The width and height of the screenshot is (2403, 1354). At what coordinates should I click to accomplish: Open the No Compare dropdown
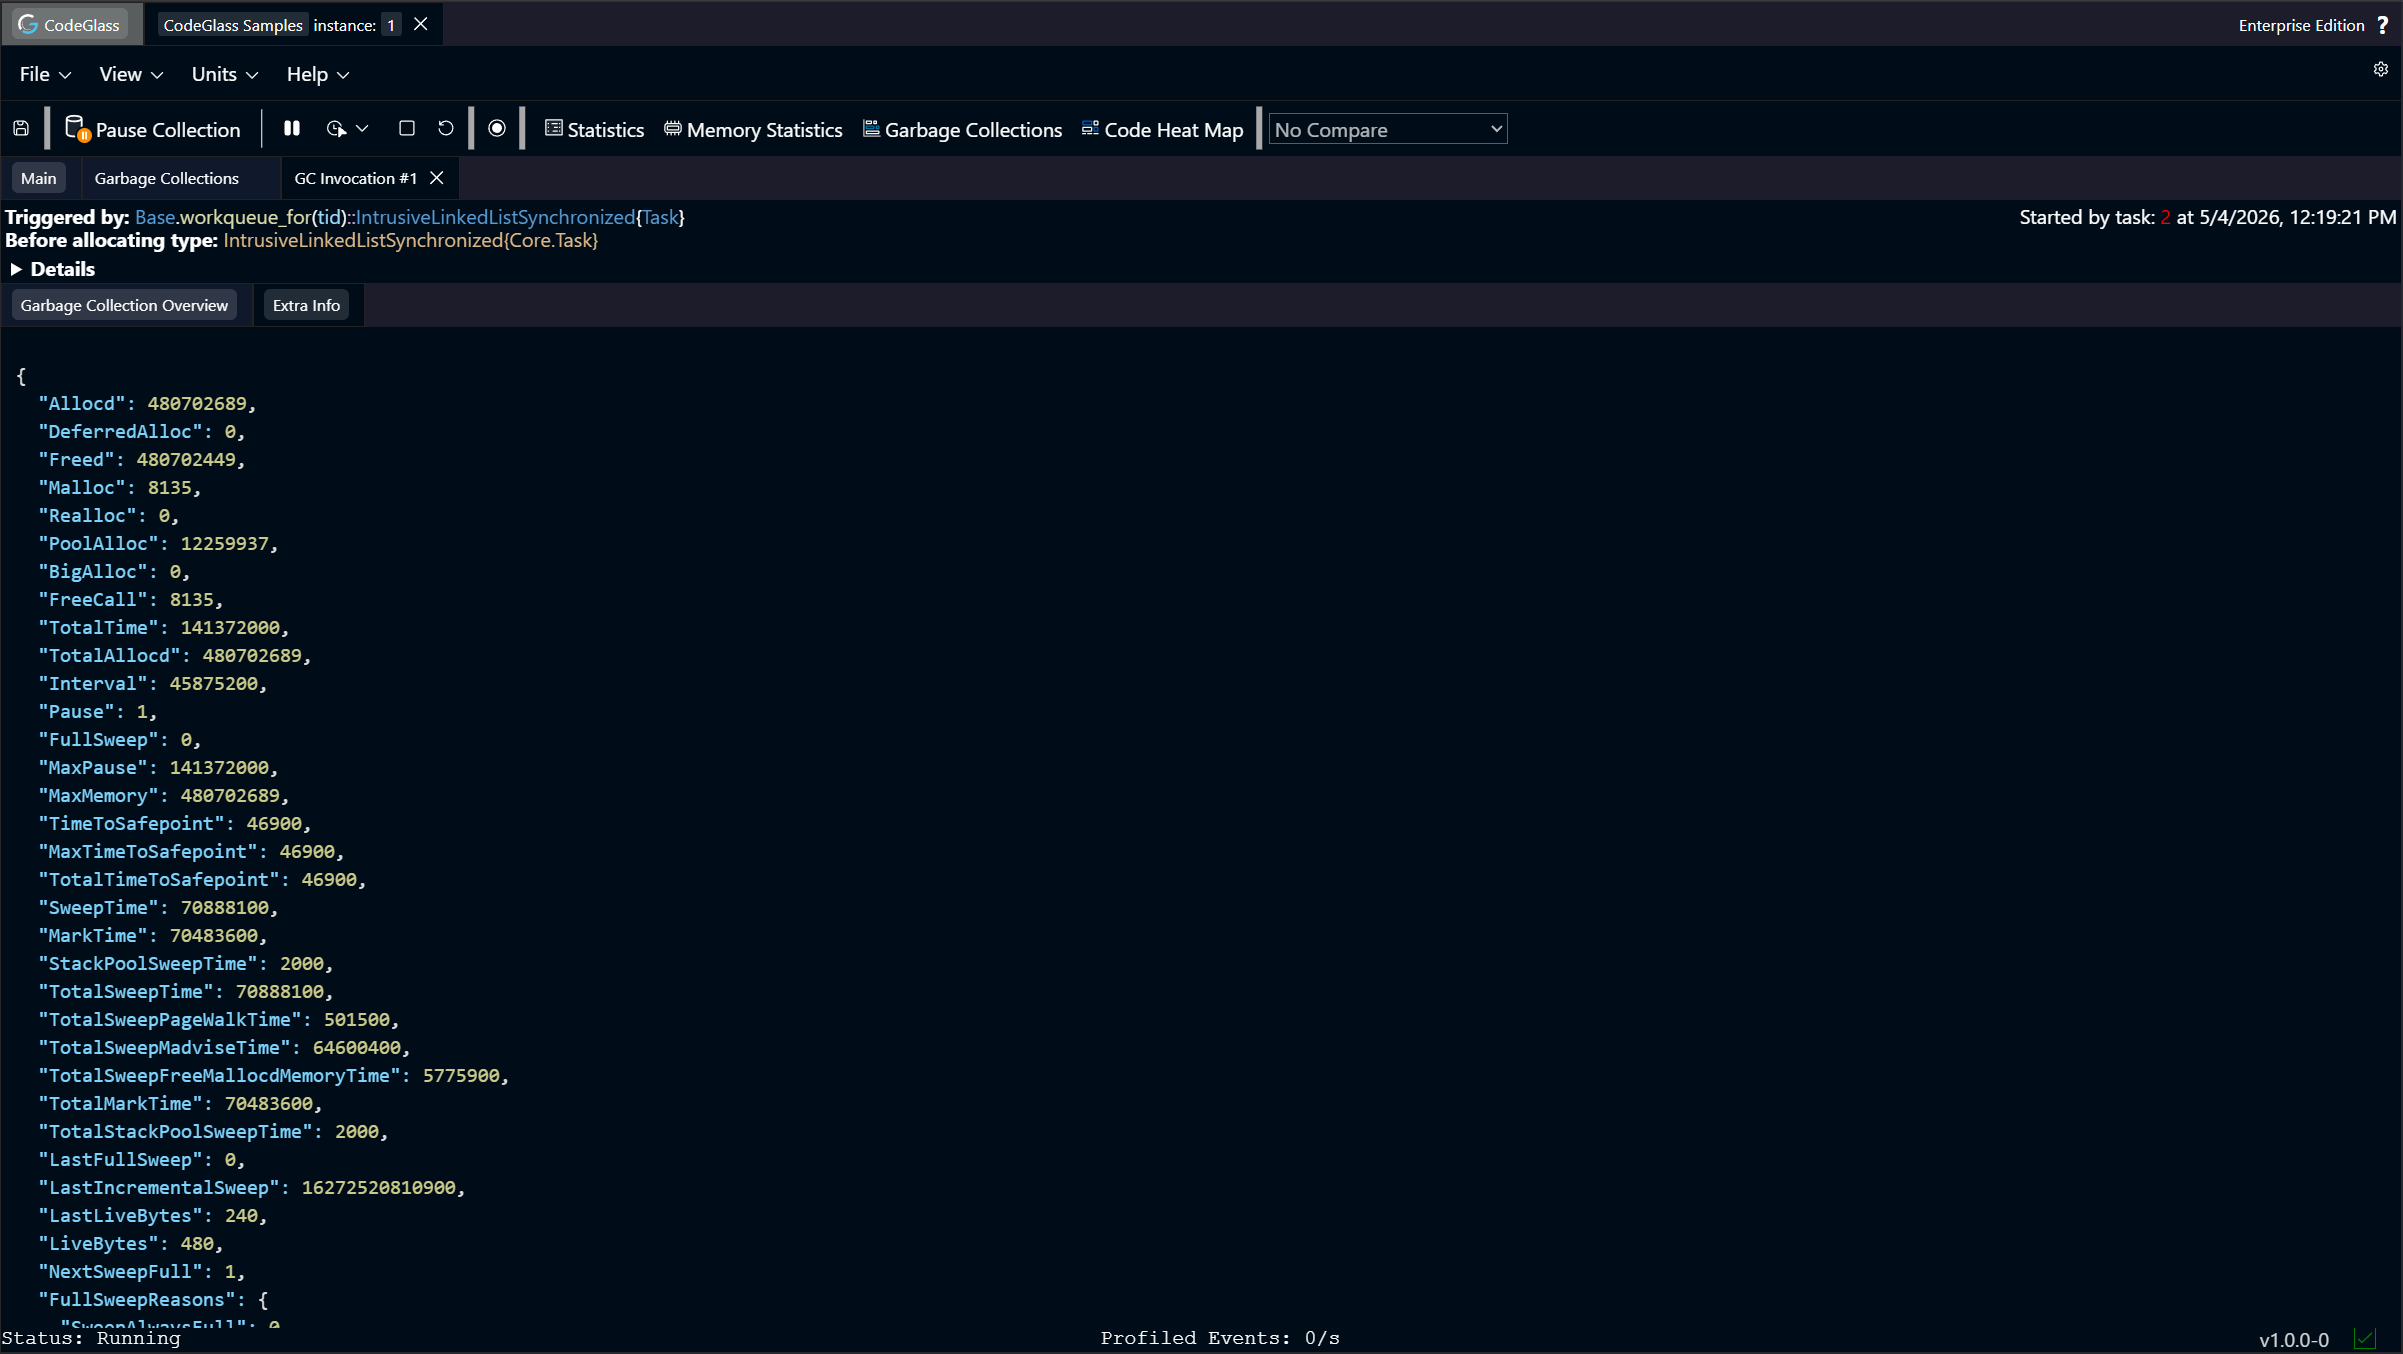(1388, 130)
